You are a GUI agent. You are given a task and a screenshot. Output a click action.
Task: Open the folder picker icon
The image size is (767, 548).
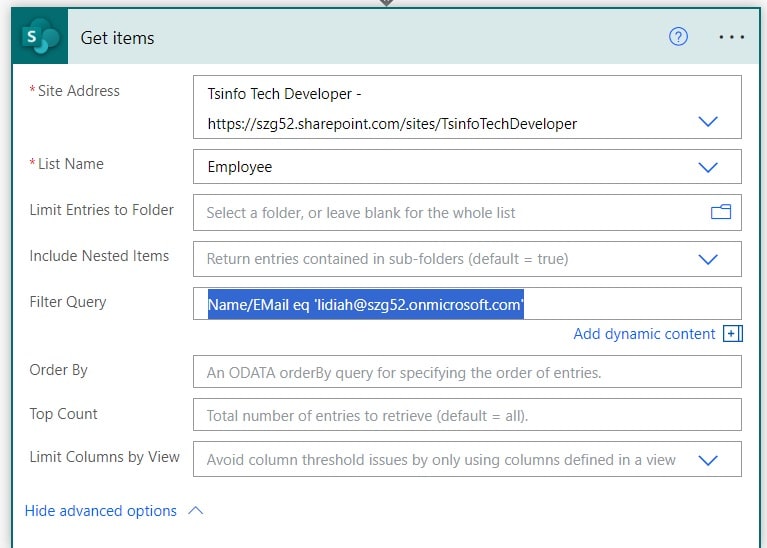[721, 212]
